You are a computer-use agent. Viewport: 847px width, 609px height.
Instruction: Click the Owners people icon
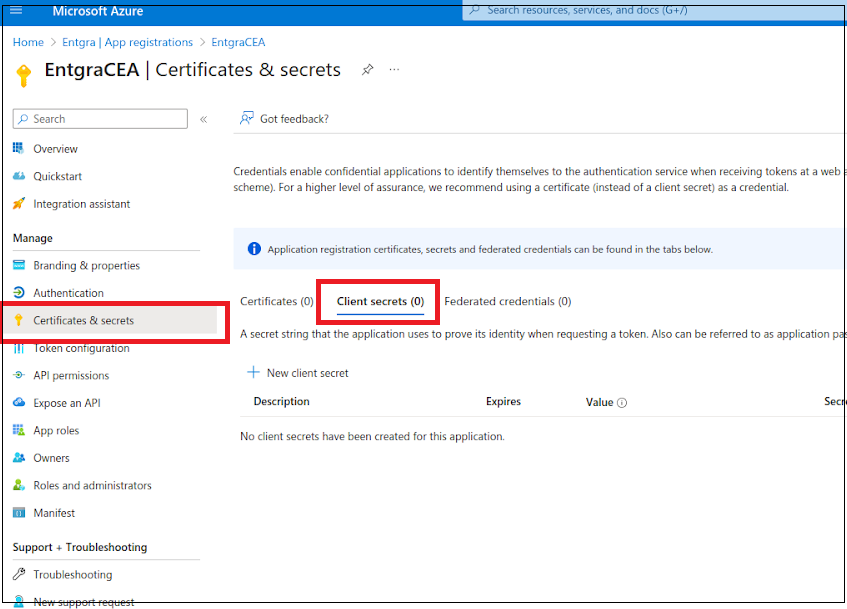pyautogui.click(x=19, y=457)
